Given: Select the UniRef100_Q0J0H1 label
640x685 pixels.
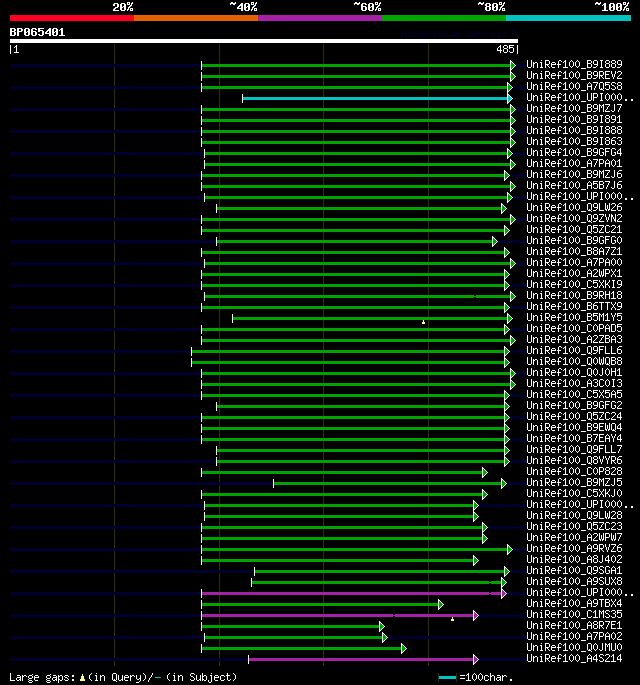Looking at the screenshot, I should click(x=574, y=373).
